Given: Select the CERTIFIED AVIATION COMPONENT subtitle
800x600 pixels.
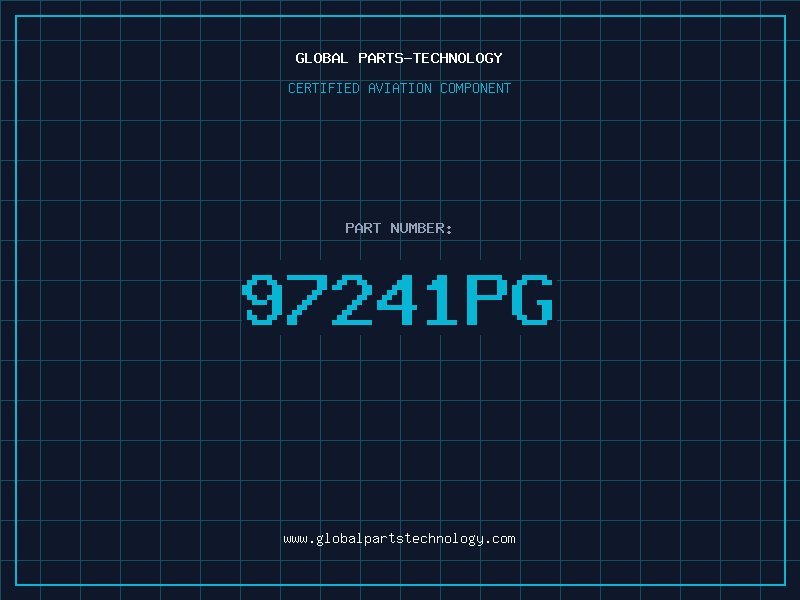Looking at the screenshot, I should point(399,88).
